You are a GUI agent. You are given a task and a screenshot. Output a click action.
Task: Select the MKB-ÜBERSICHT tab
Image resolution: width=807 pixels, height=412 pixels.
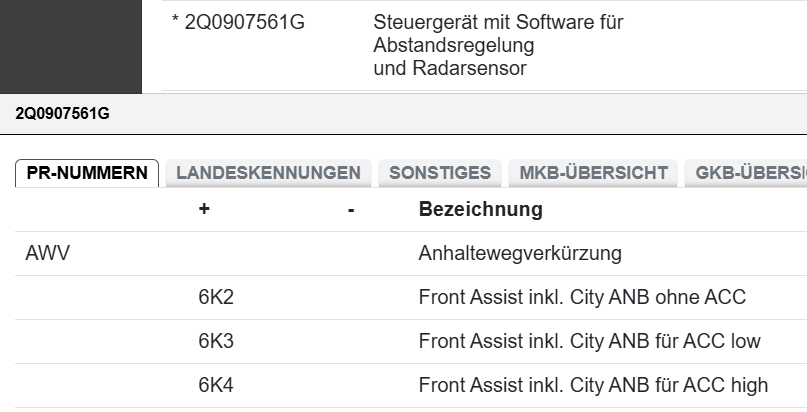tap(593, 173)
